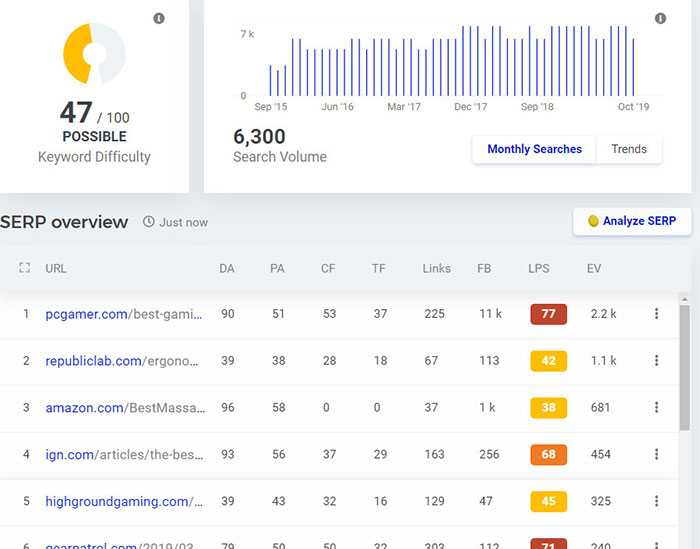Switch to the Trends tab
Image resolution: width=700 pixels, height=549 pixels.
629,149
